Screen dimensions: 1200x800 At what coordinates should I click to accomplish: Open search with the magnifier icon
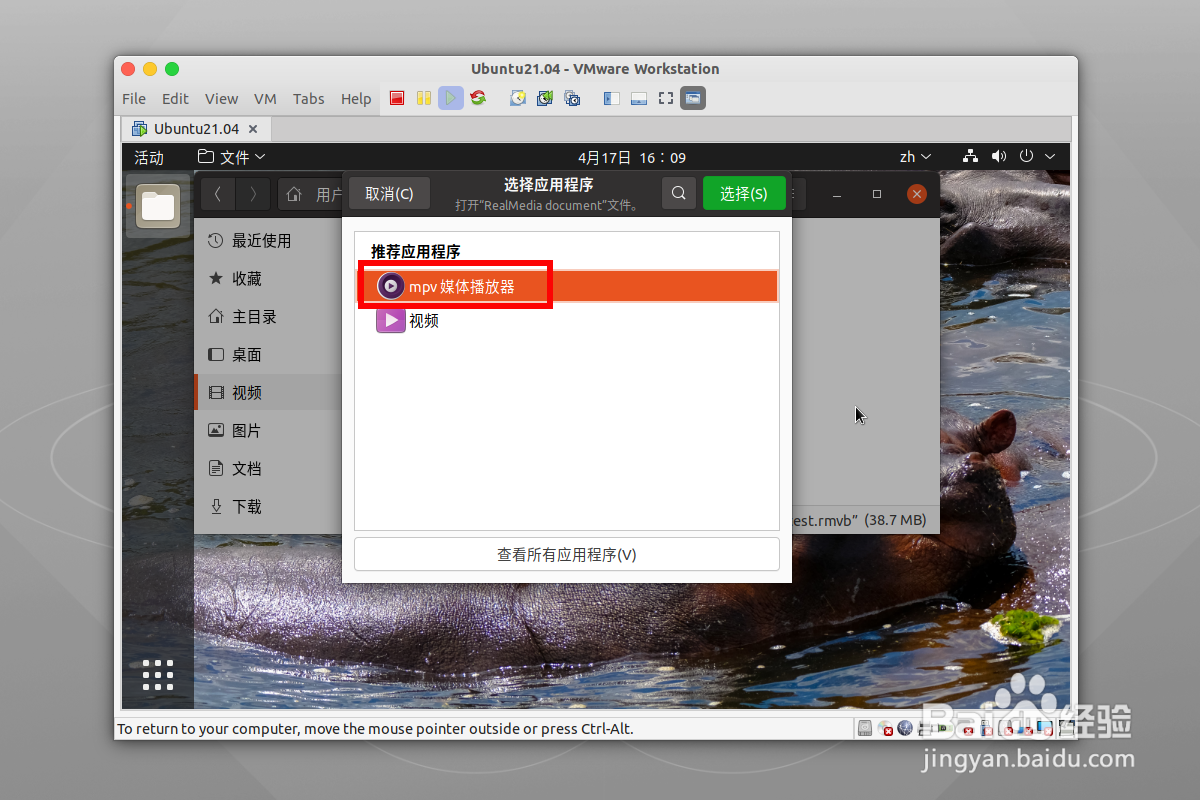pyautogui.click(x=678, y=193)
